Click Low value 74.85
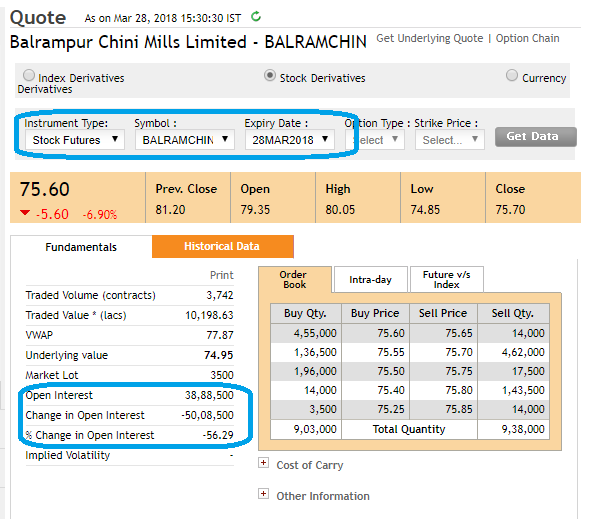This screenshot has height=519, width=589. [x=425, y=210]
